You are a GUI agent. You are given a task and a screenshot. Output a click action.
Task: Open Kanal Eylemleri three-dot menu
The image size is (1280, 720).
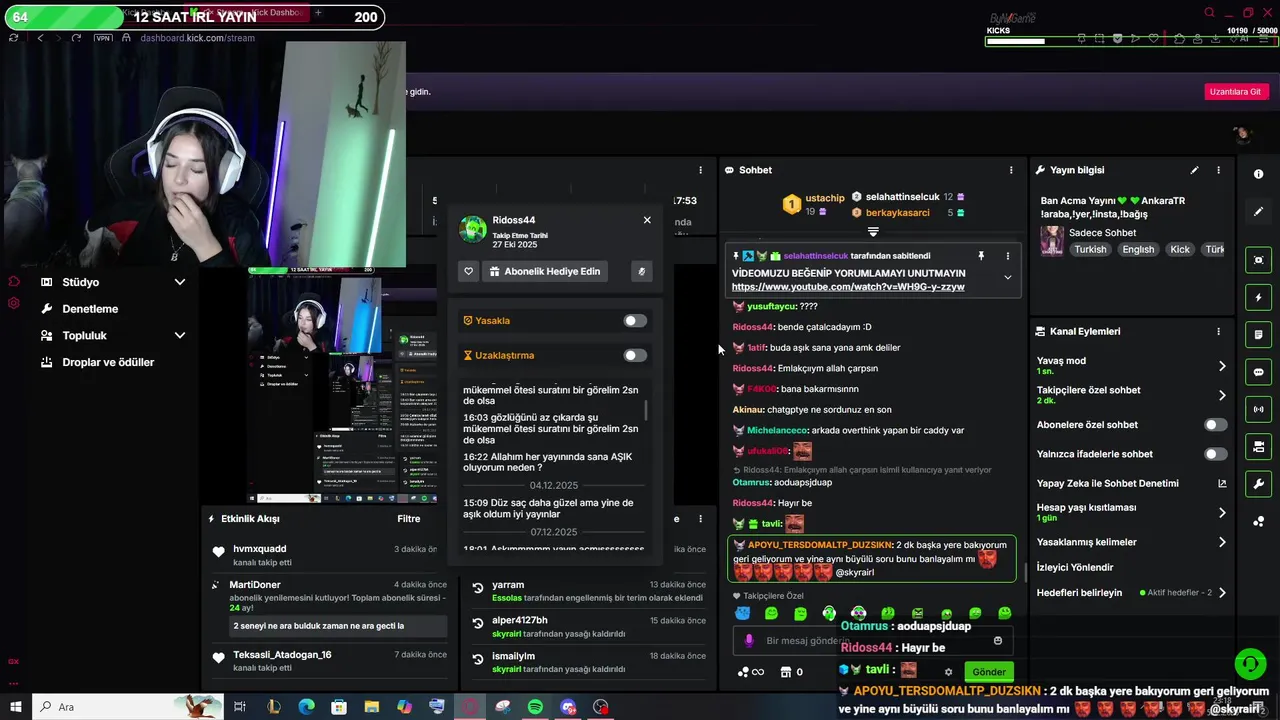(1218, 331)
